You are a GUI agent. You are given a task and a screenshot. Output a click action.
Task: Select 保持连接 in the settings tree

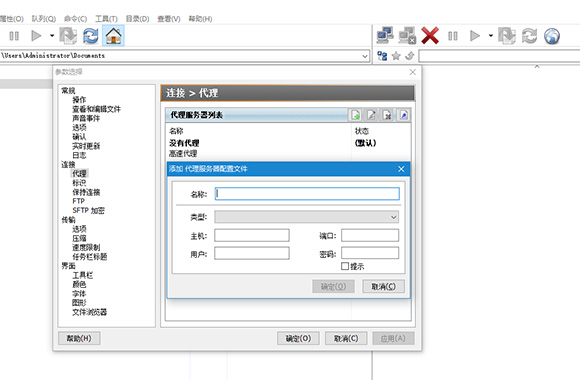click(x=86, y=192)
